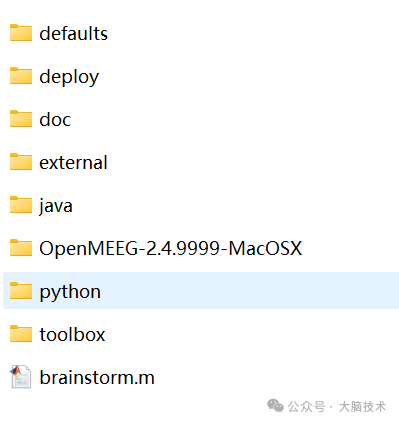Click the 'deploy' folder name
The height and width of the screenshot is (423, 399).
pyautogui.click(x=69, y=77)
